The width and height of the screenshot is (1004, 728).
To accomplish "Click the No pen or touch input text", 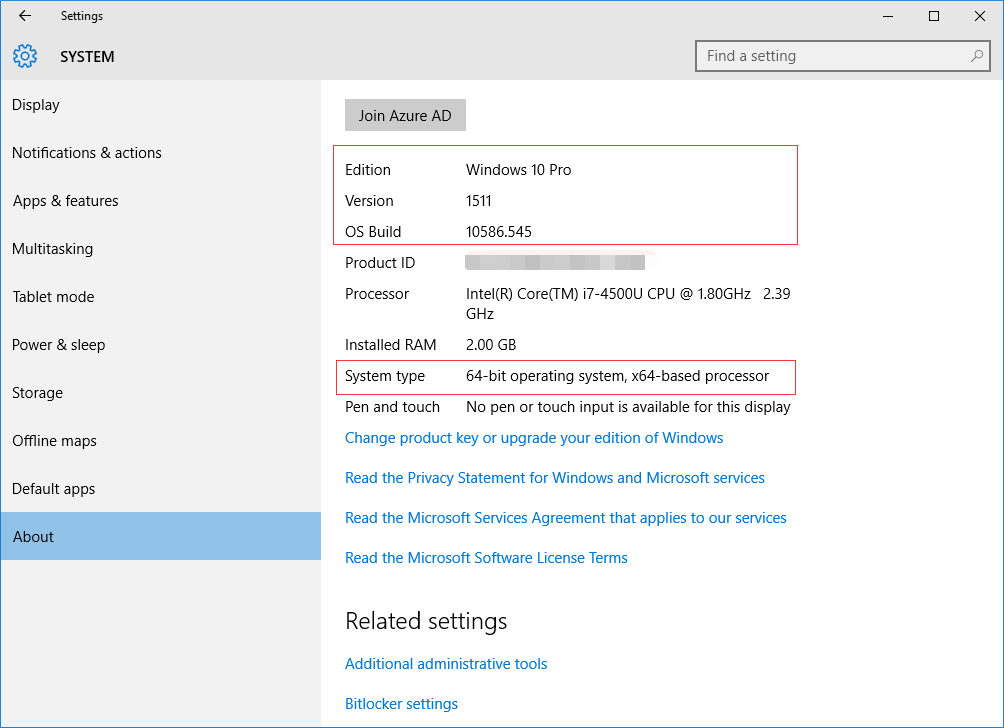I will [628, 407].
